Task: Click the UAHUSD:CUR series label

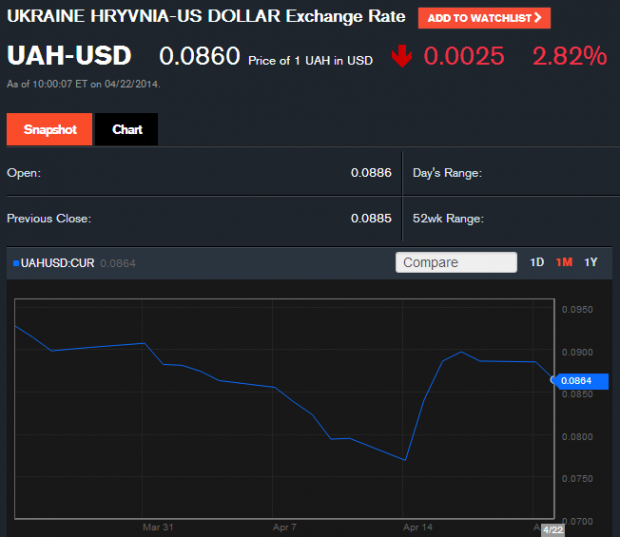Action: 57,263
